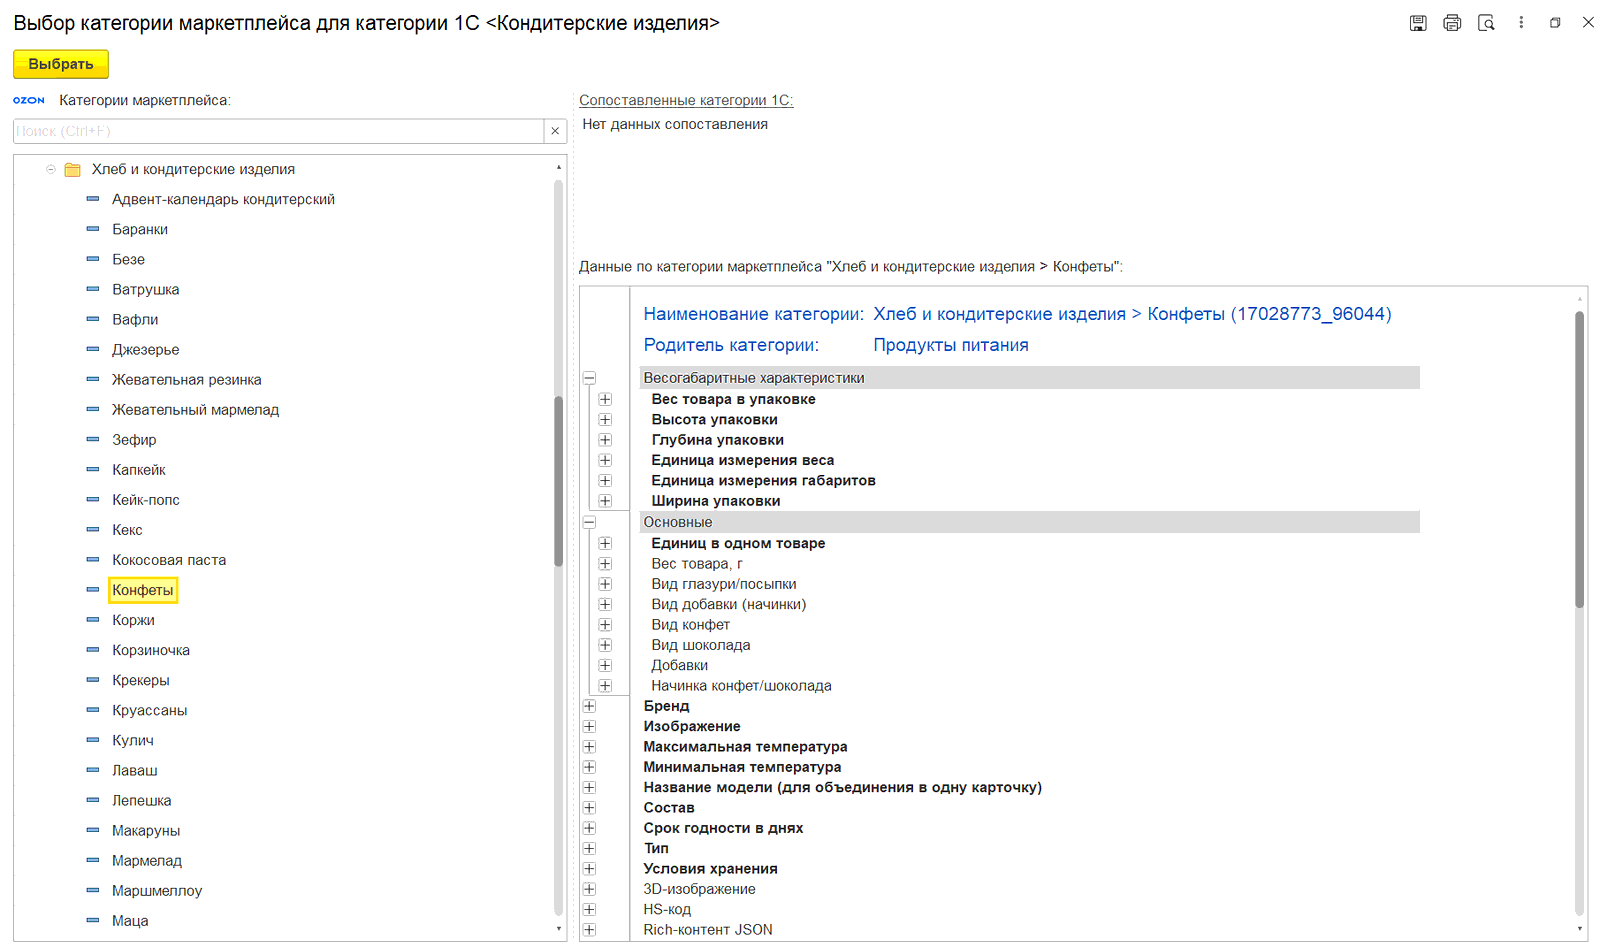1600x947 pixels.
Task: Click the save icon in title bar
Action: 1418,23
